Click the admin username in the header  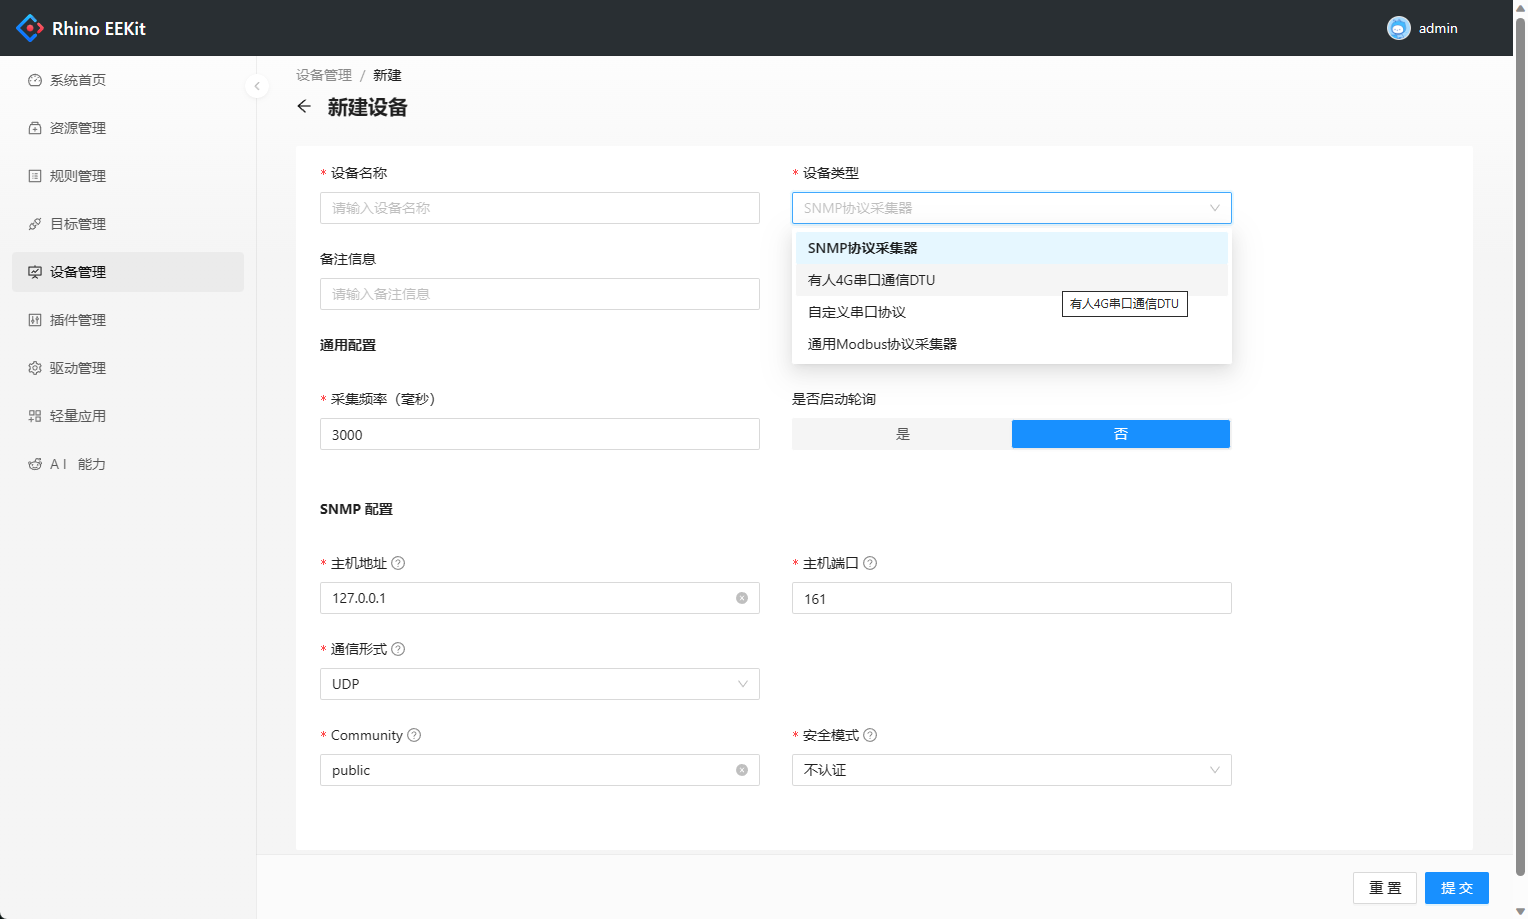(x=1438, y=28)
